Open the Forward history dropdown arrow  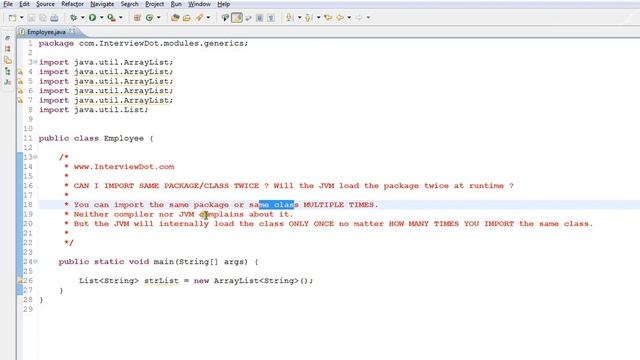[x=368, y=18]
